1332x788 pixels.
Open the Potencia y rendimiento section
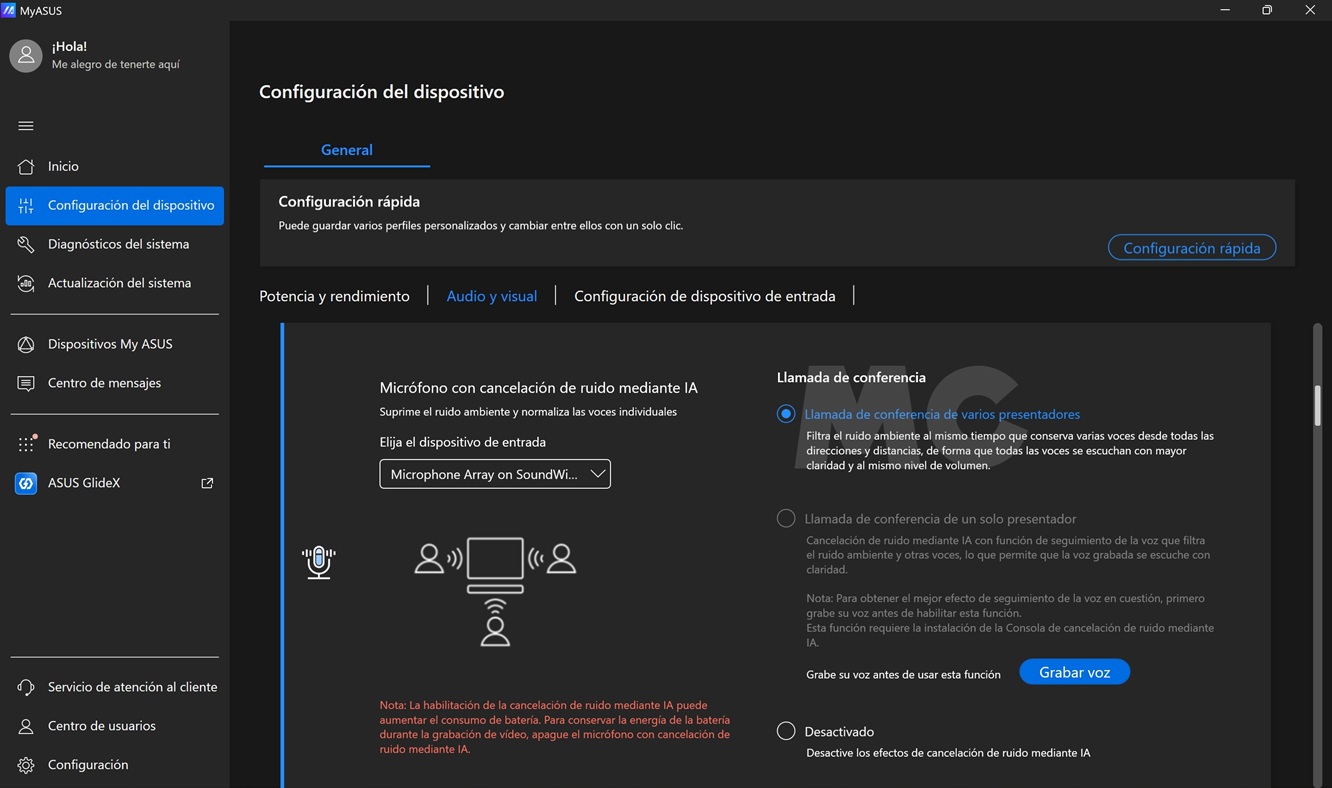[x=334, y=296]
